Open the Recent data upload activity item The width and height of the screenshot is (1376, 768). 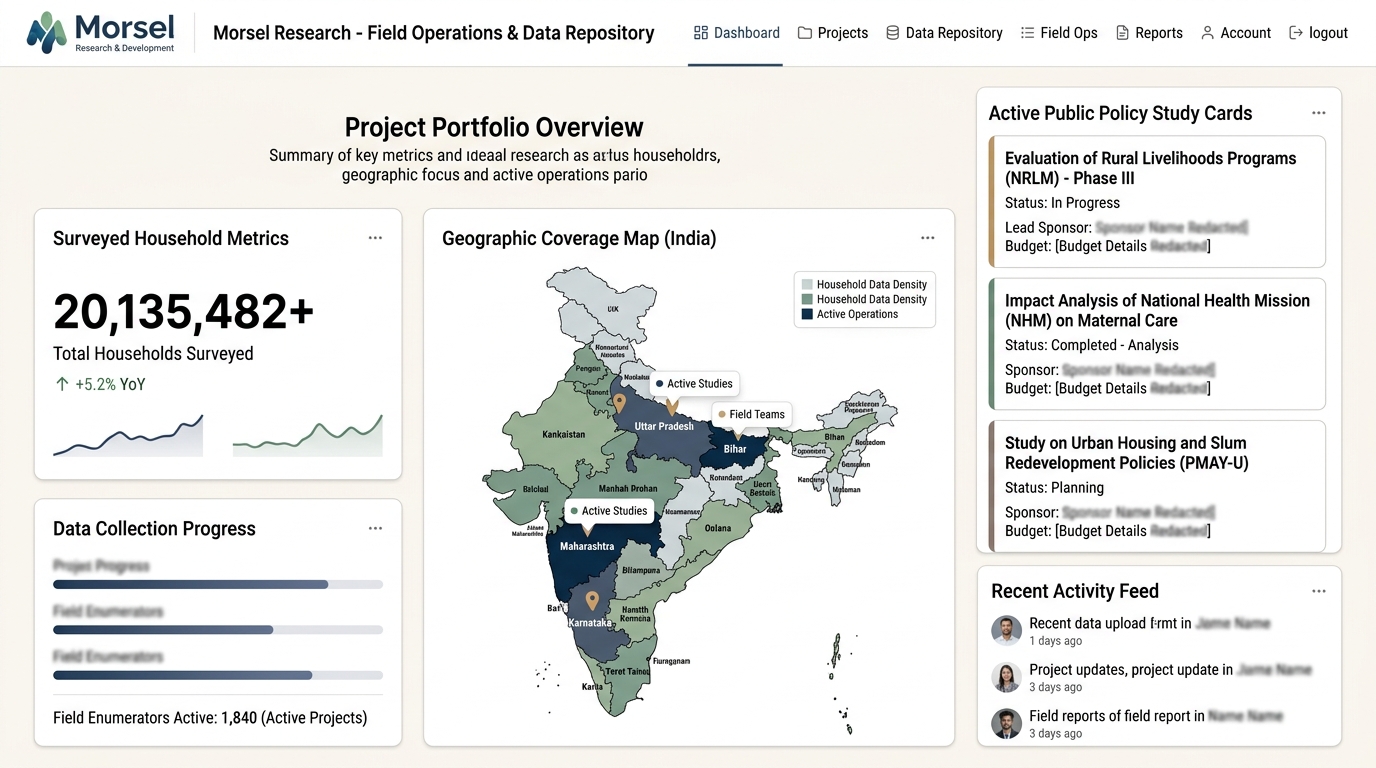click(1149, 631)
